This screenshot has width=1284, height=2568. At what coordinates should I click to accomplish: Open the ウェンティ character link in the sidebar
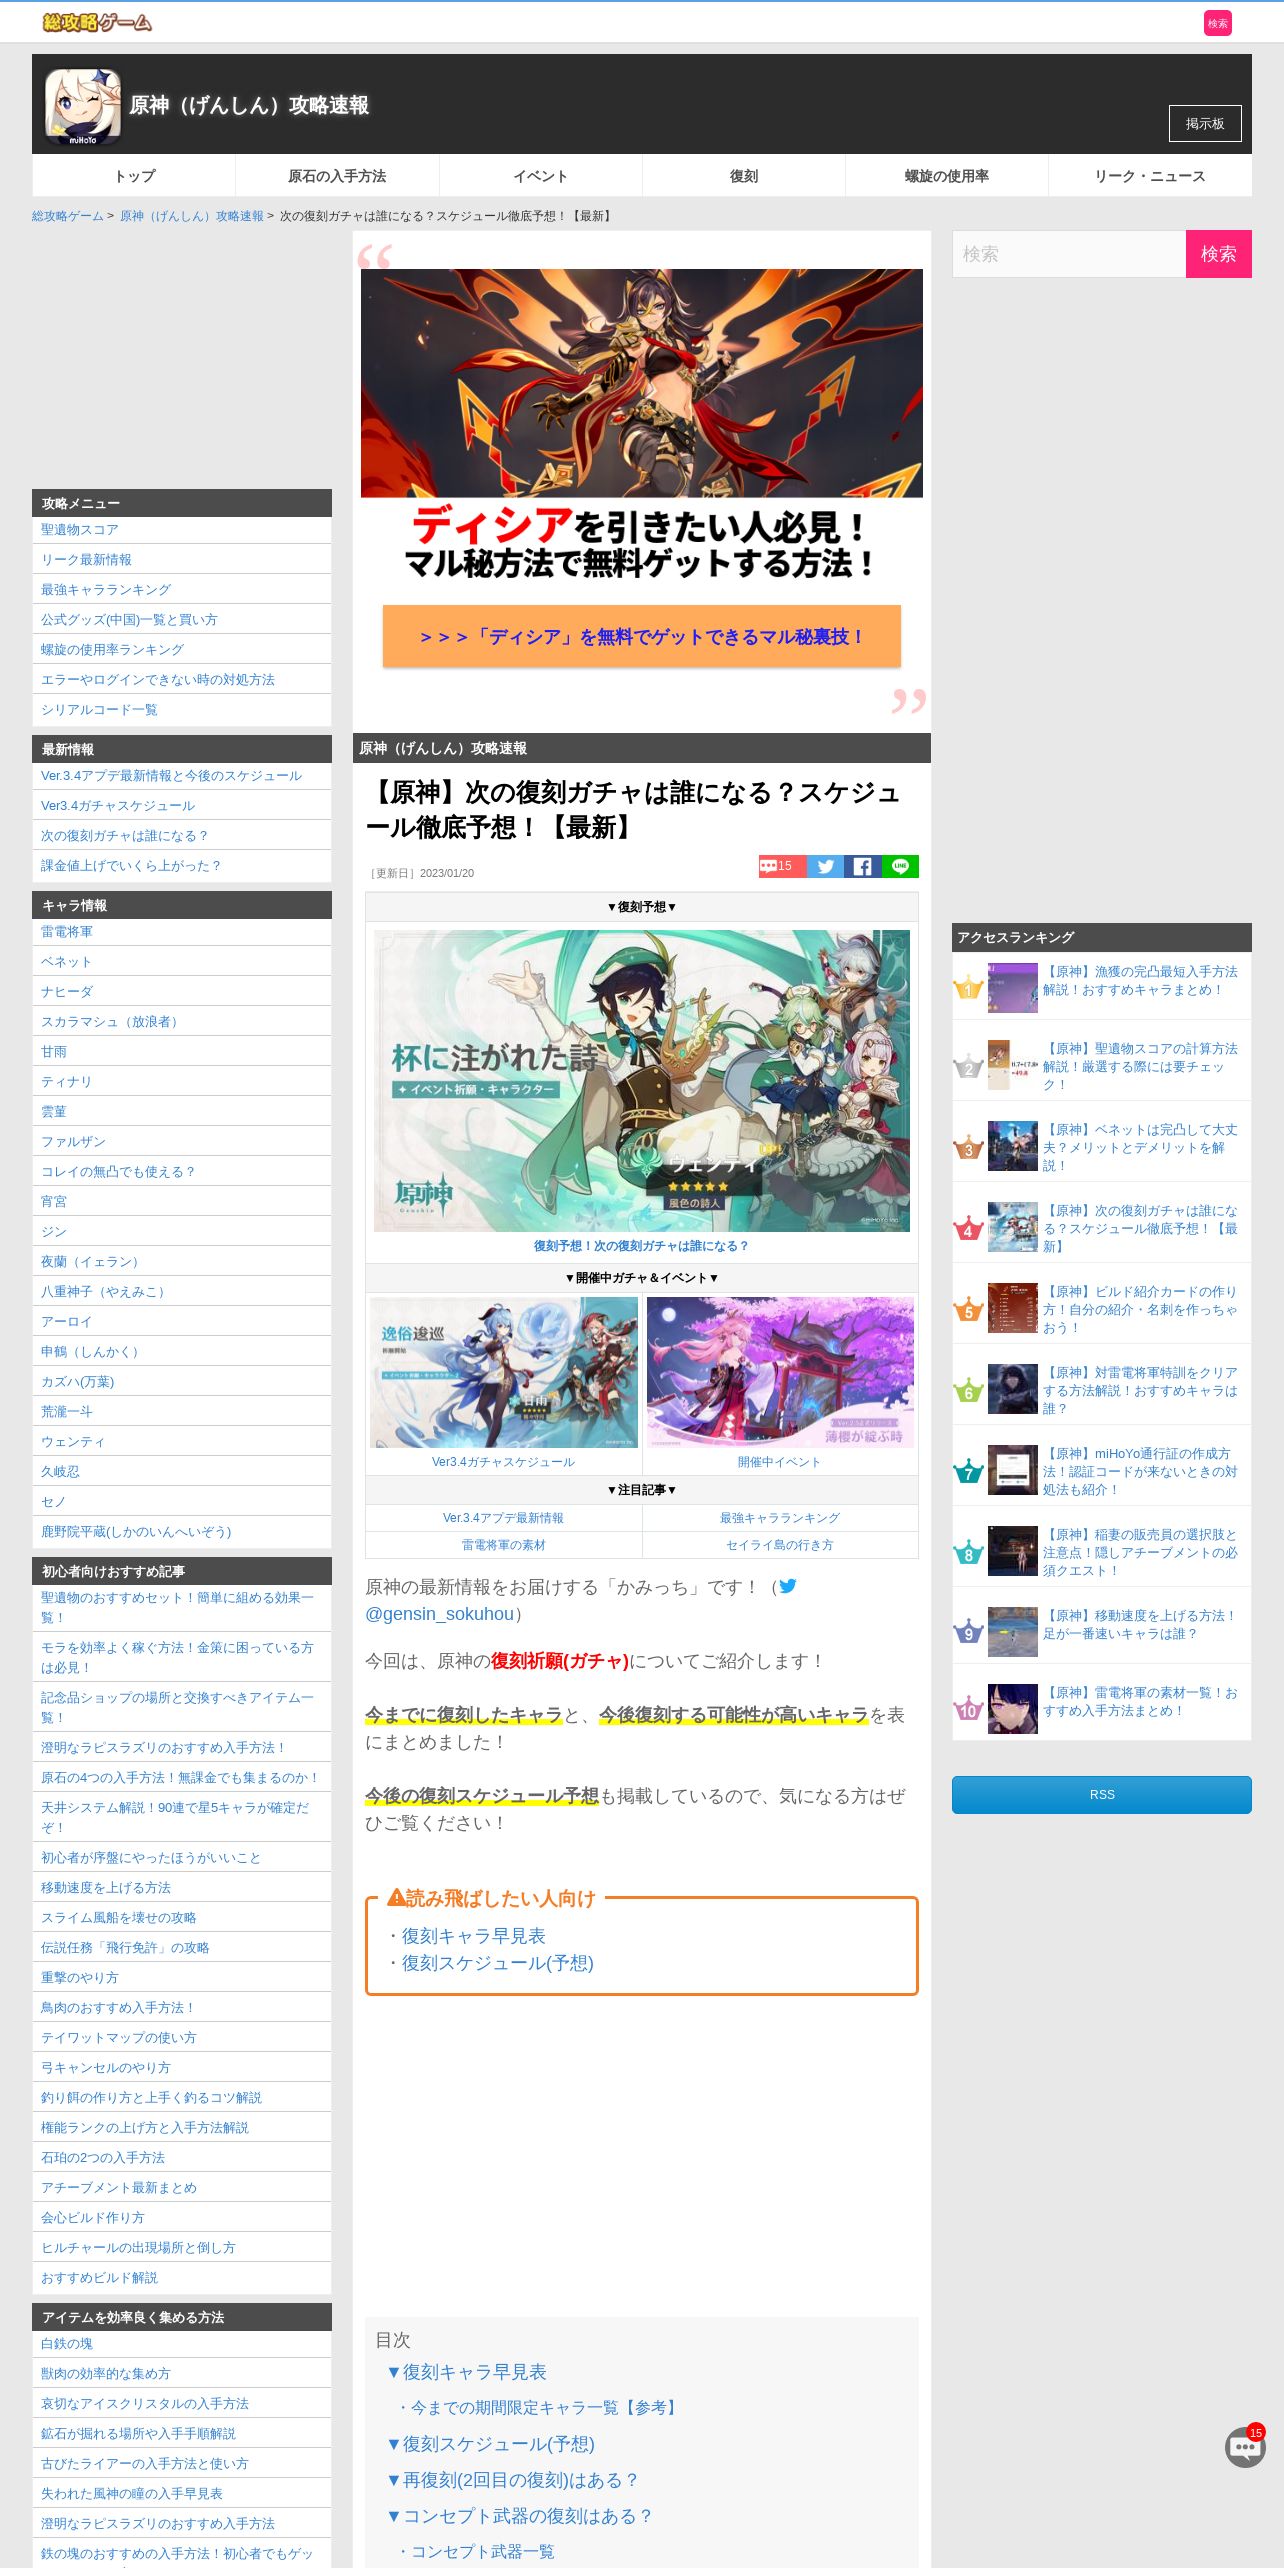coord(73,1442)
